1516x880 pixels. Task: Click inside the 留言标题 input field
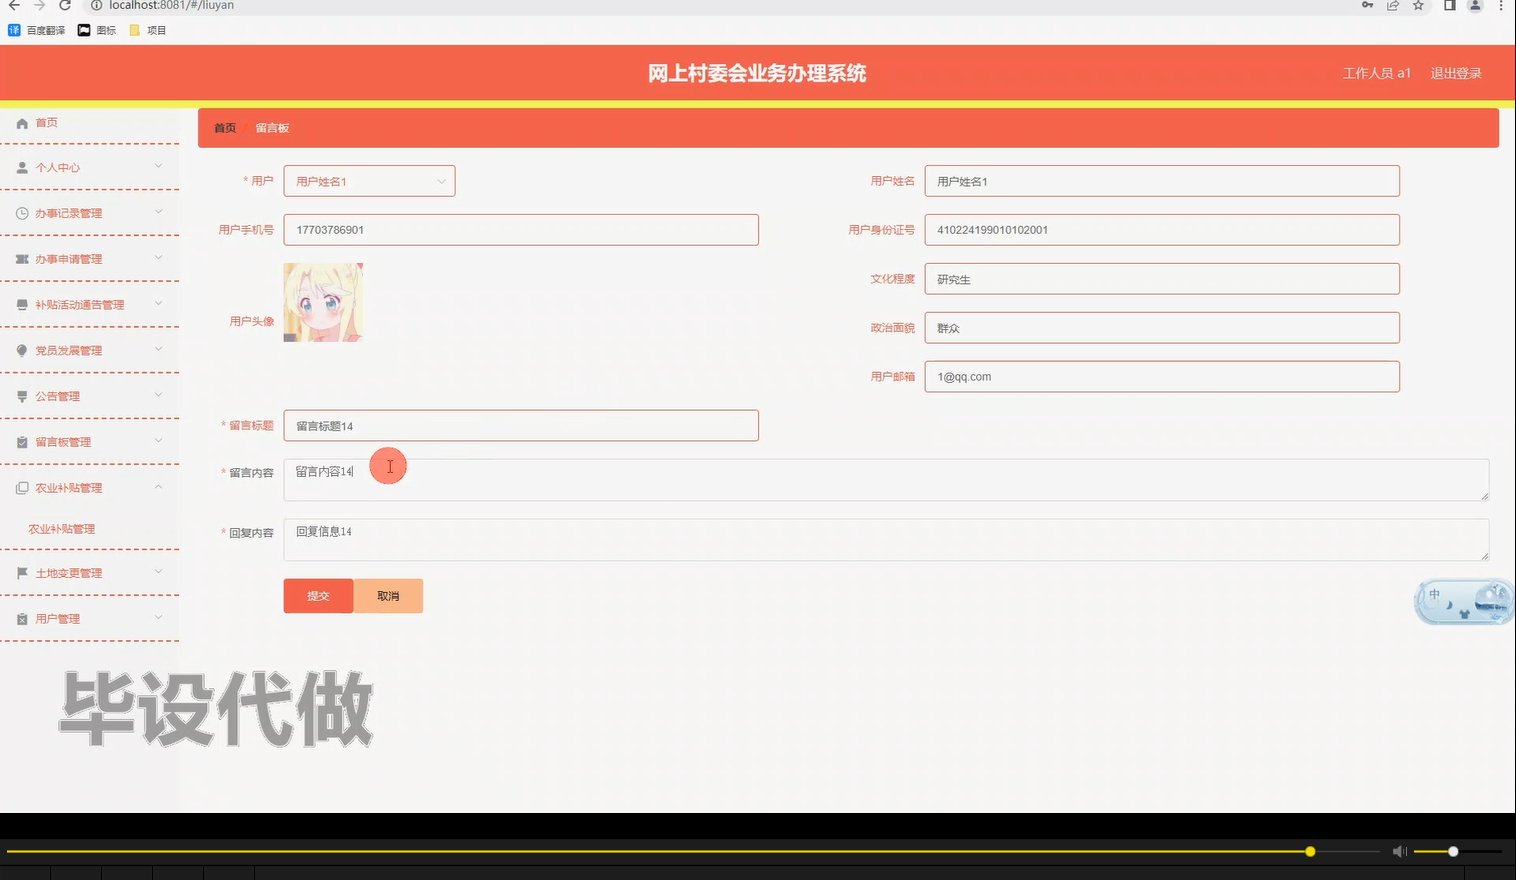(520, 425)
